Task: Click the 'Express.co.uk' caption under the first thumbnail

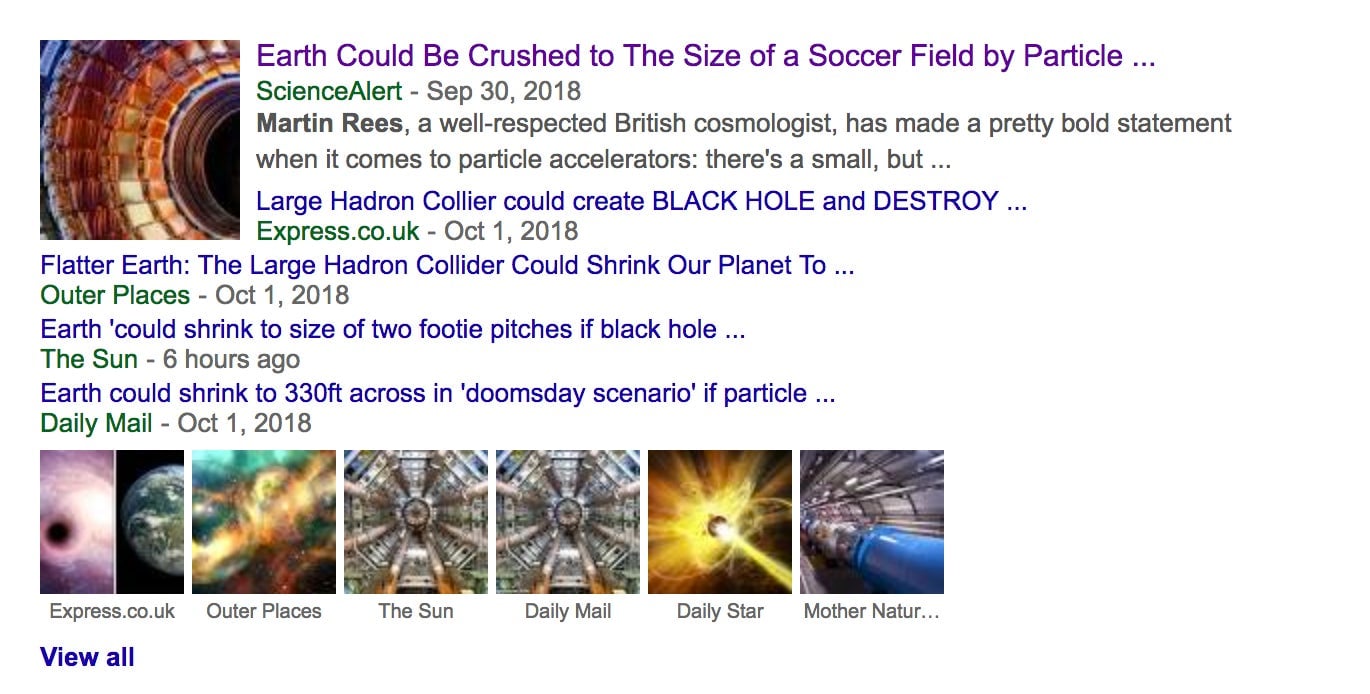Action: point(112,611)
